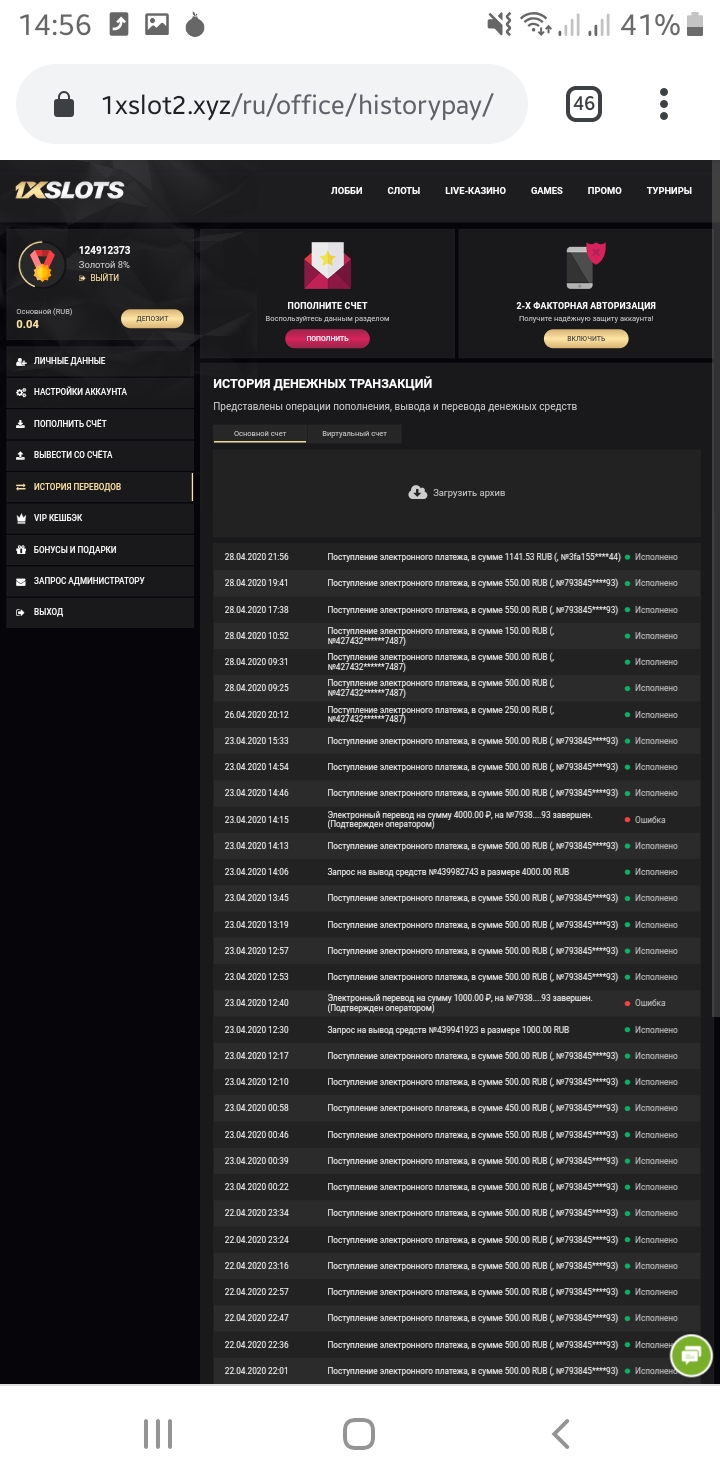Image resolution: width=720 pixels, height=1480 pixels.
Task: Open Настройки аккаунта via the gears icon
Action: 22,393
